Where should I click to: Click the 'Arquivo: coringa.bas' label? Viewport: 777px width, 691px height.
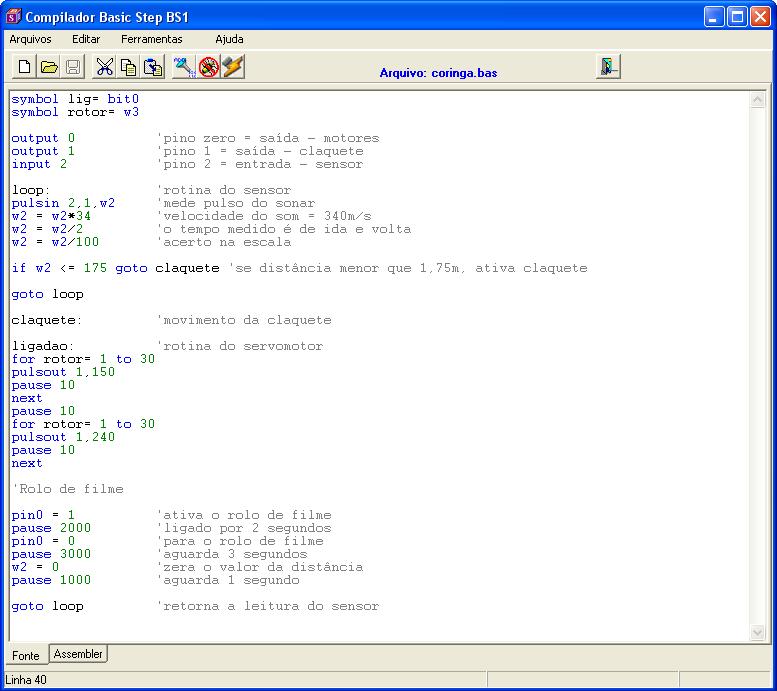click(x=438, y=73)
